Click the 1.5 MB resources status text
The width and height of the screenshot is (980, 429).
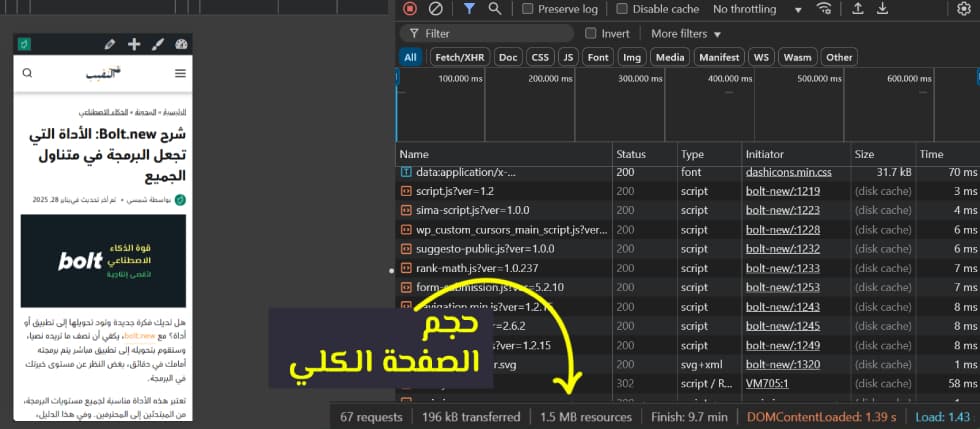pos(586,417)
